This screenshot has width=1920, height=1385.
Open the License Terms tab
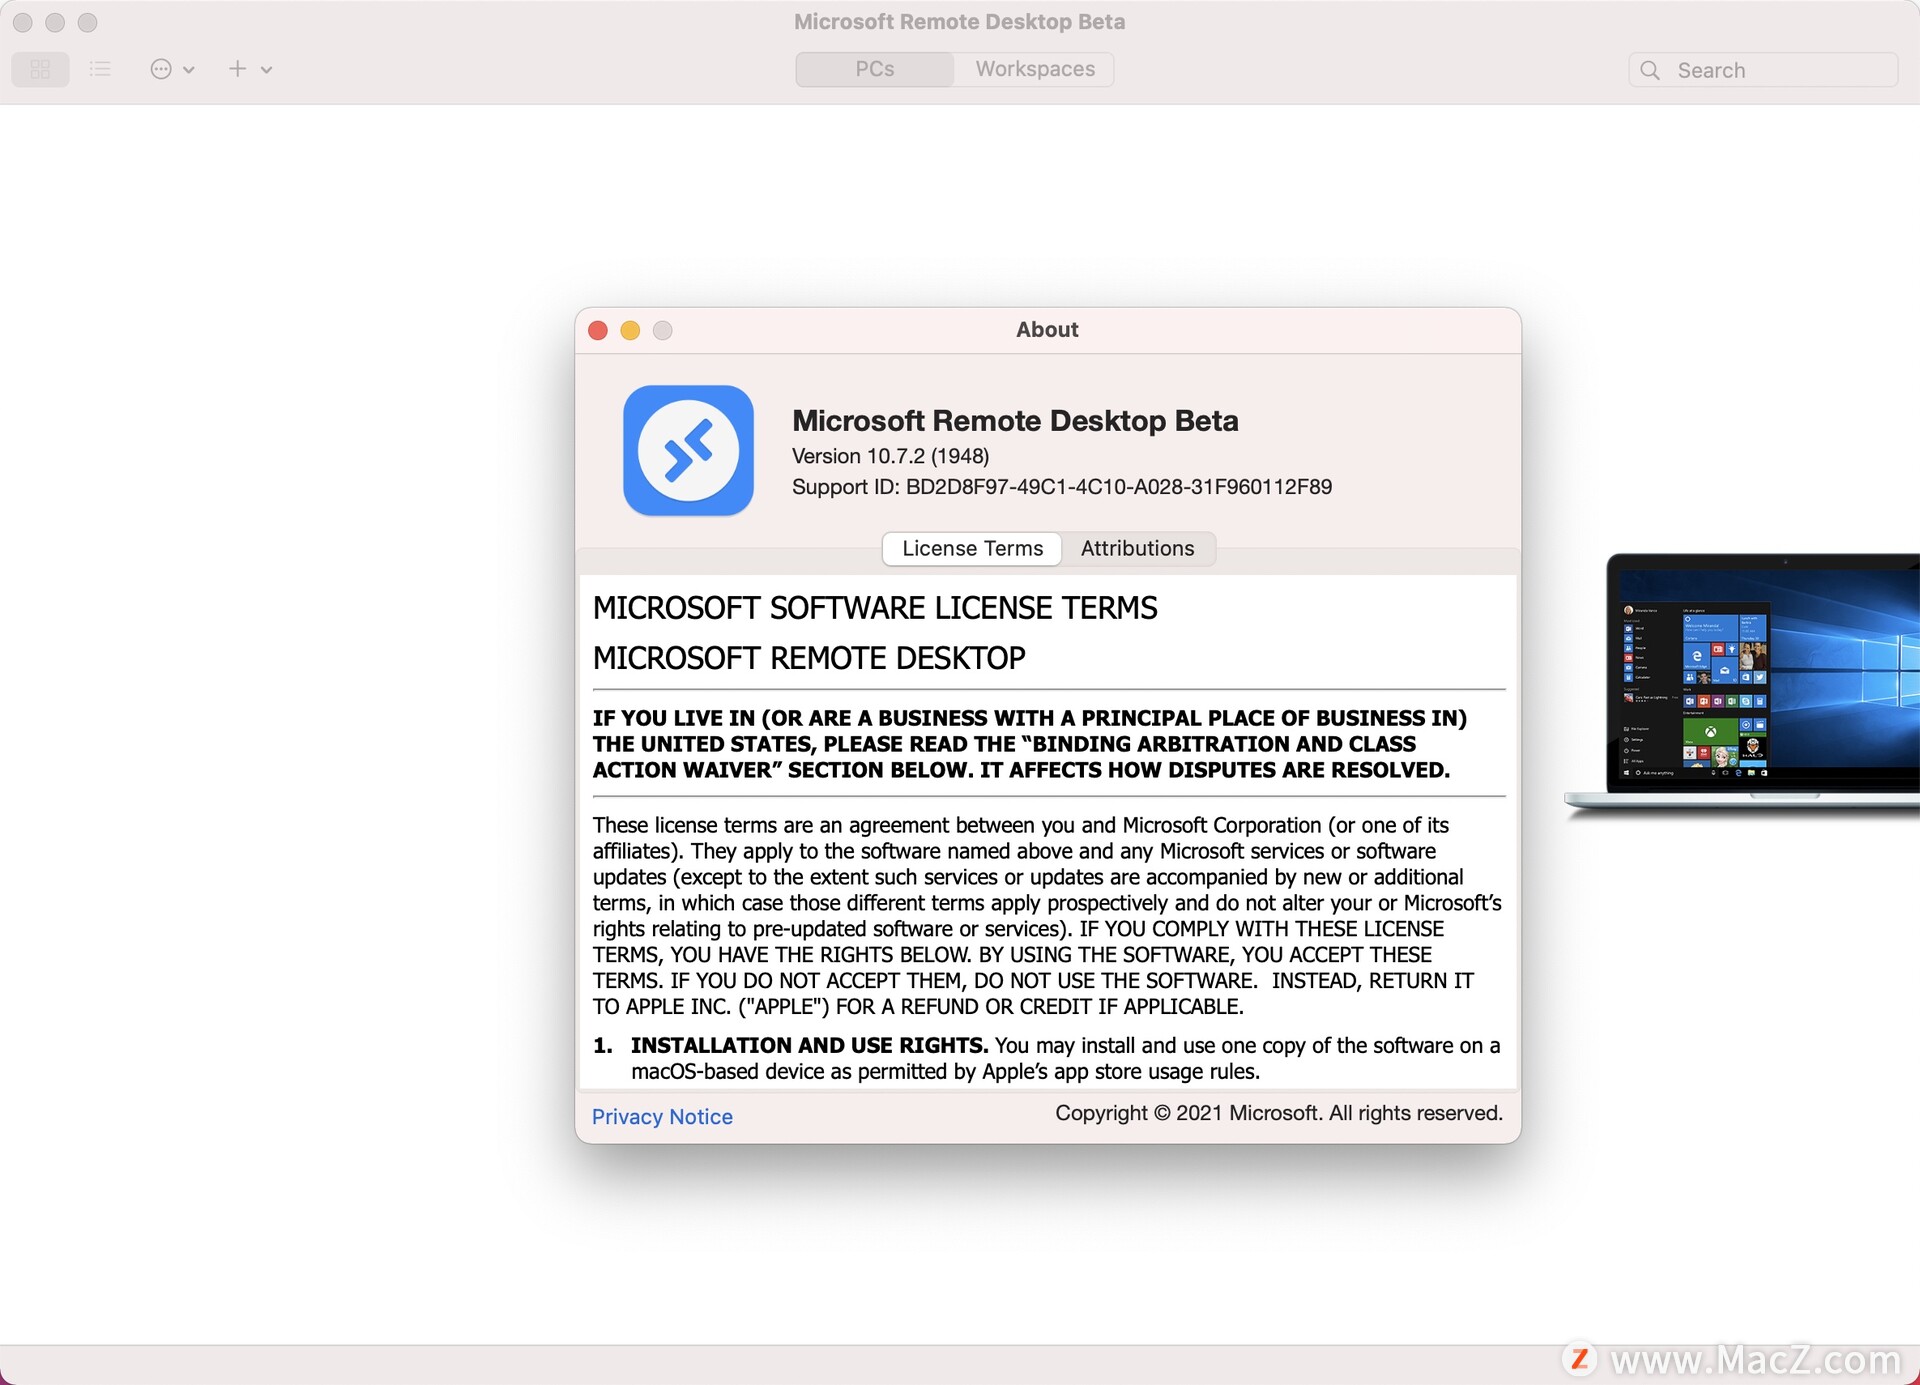972,548
